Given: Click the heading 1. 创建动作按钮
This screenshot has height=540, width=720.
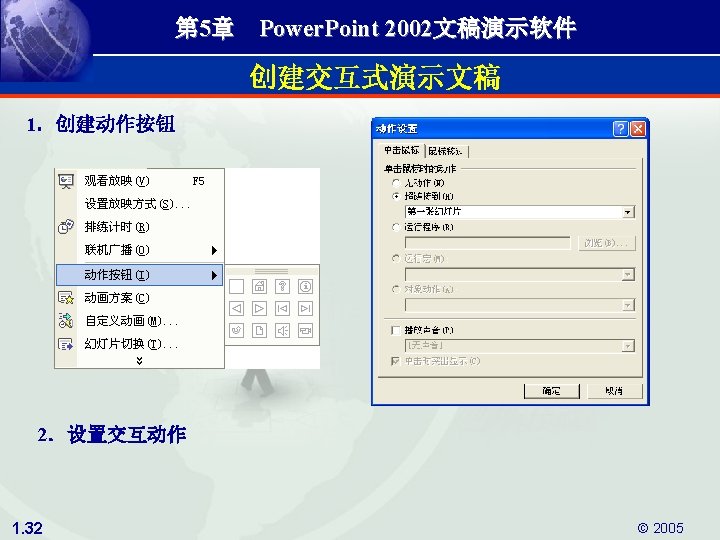Looking at the screenshot, I should (x=101, y=124).
